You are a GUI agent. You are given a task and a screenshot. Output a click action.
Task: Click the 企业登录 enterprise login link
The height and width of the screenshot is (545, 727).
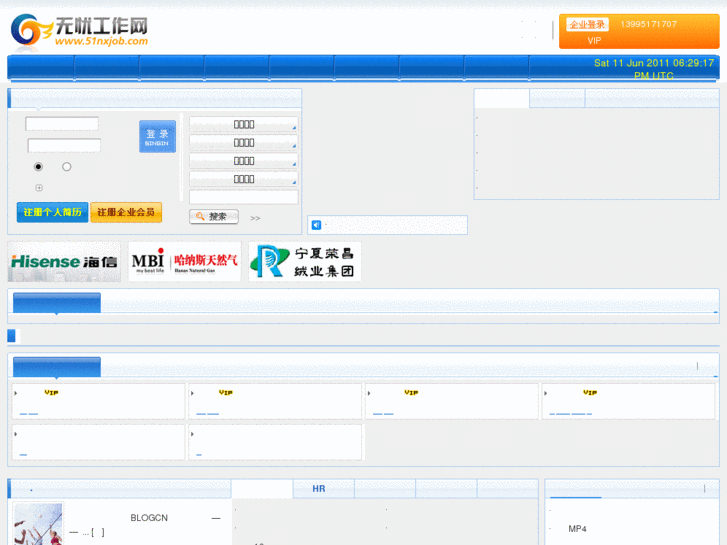(x=587, y=24)
